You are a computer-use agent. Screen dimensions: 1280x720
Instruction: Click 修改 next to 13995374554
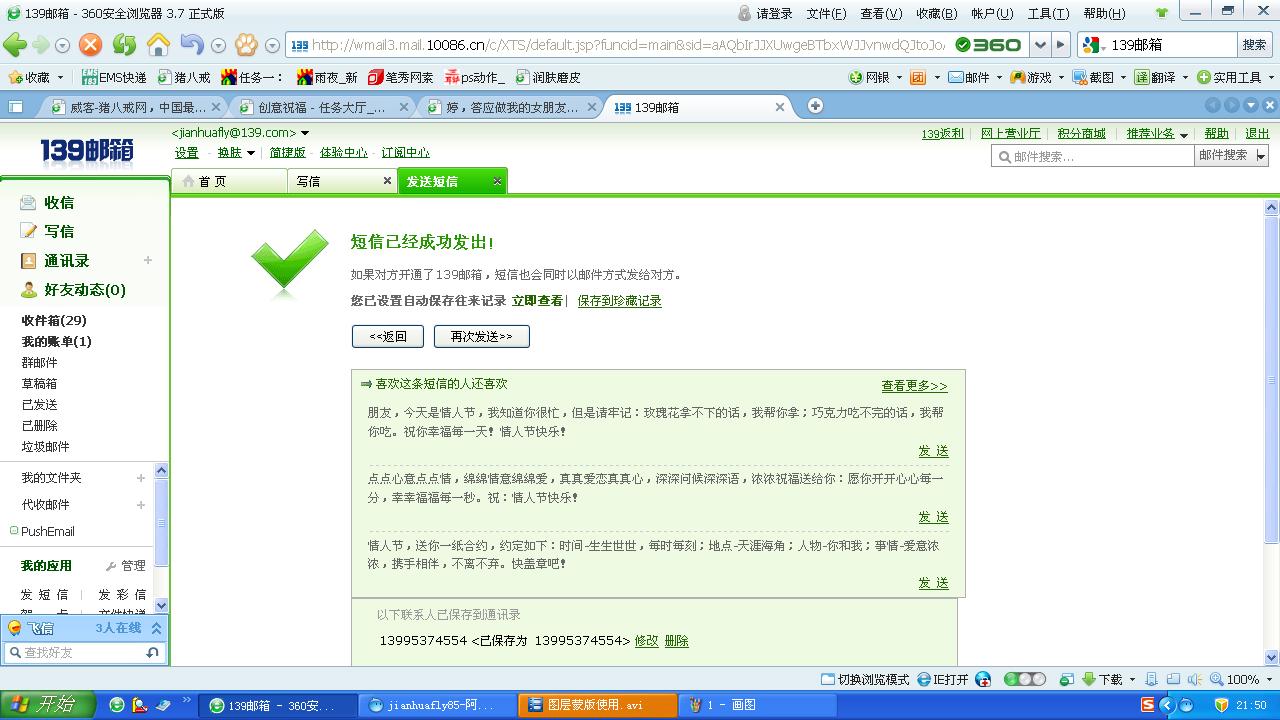click(x=646, y=641)
